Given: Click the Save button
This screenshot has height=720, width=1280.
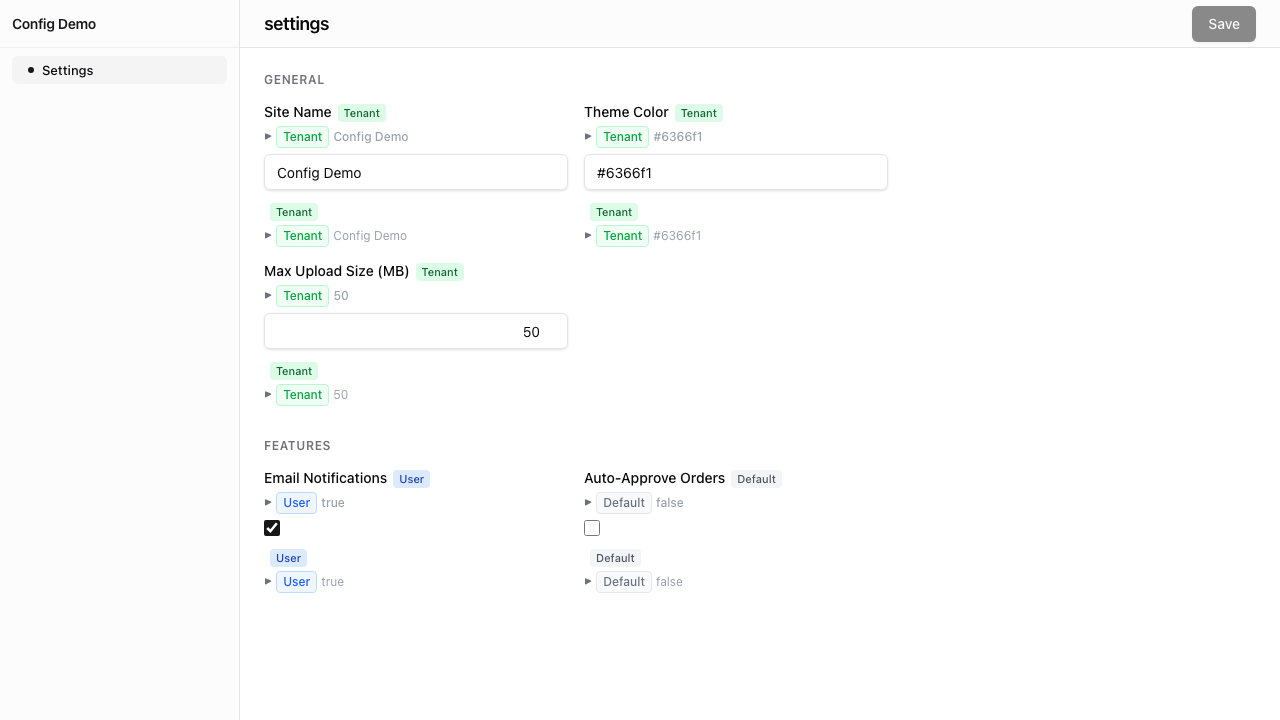Looking at the screenshot, I should click(x=1223, y=24).
